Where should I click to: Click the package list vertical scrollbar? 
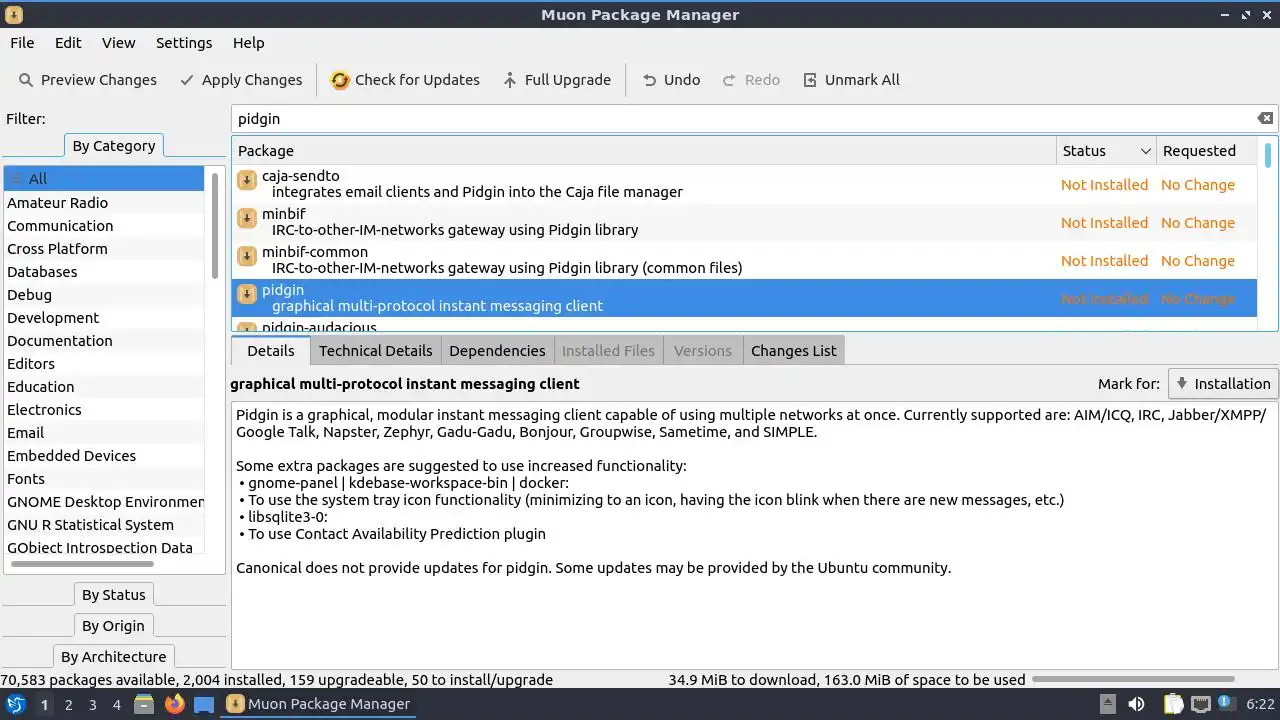(1267, 155)
